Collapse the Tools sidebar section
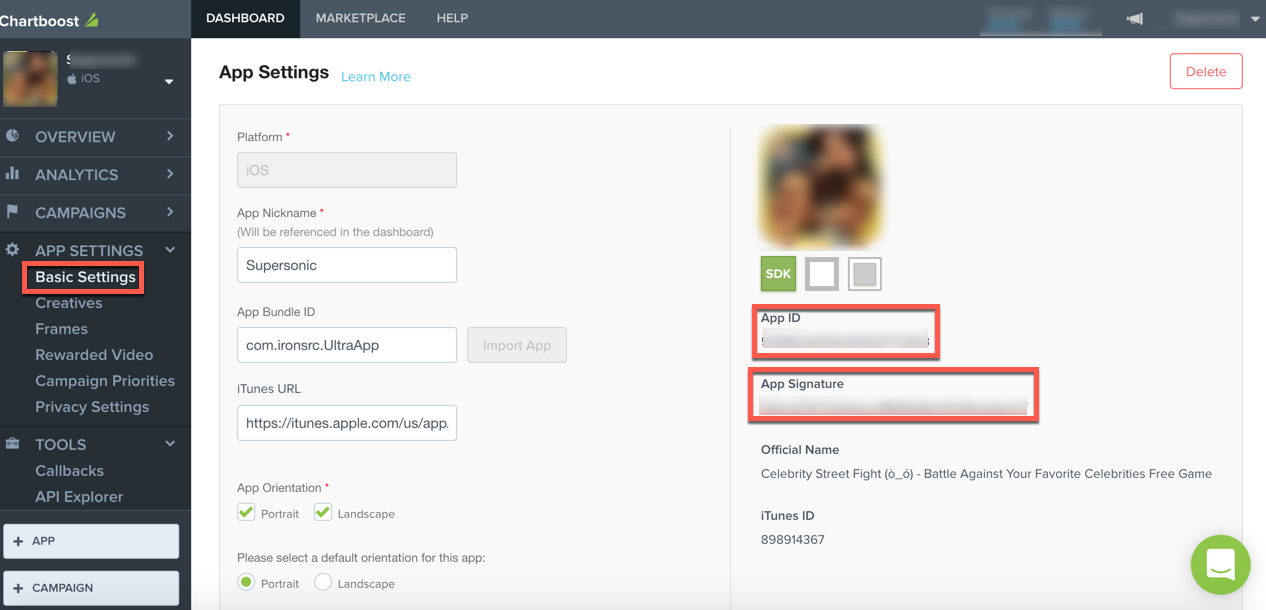This screenshot has width=1266, height=610. click(170, 444)
